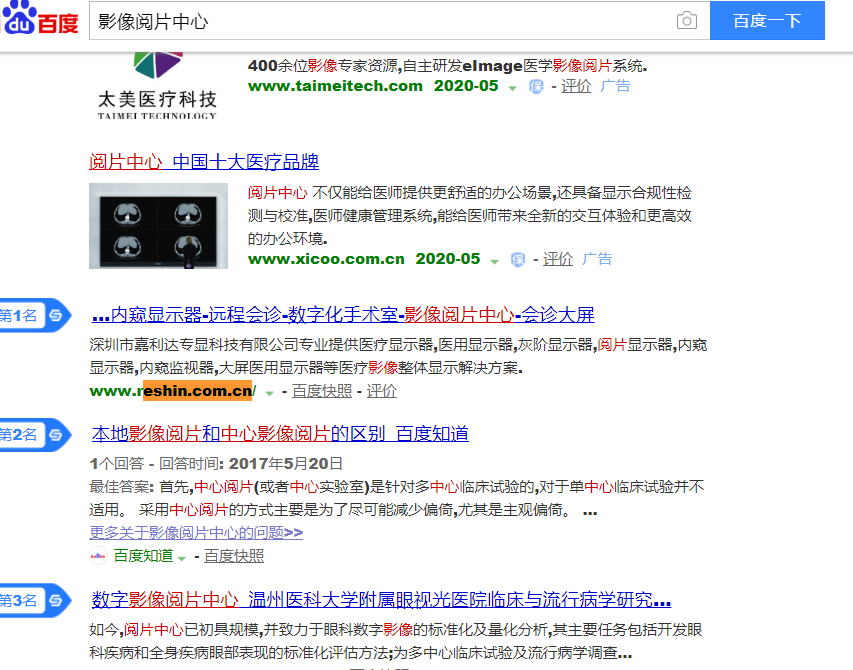Open the green 百度知道 source link
This screenshot has width=853, height=670.
point(143,556)
